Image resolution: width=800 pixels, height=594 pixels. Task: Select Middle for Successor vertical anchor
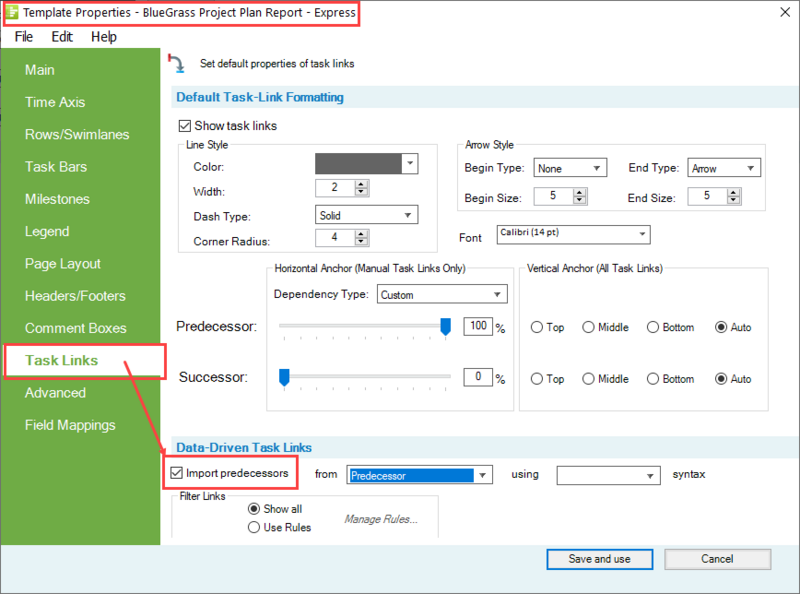(x=588, y=379)
